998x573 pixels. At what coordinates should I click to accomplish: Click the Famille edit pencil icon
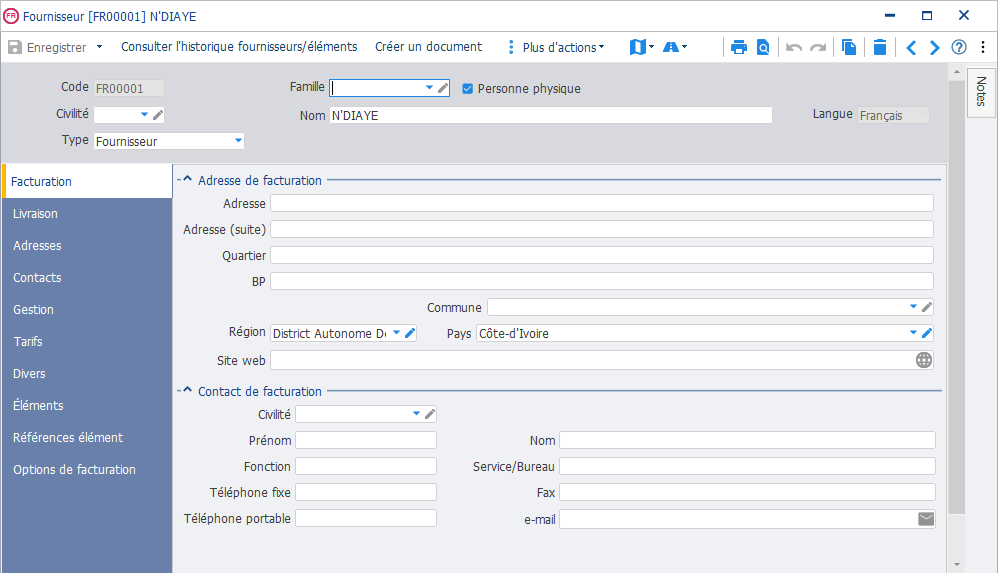coord(443,88)
